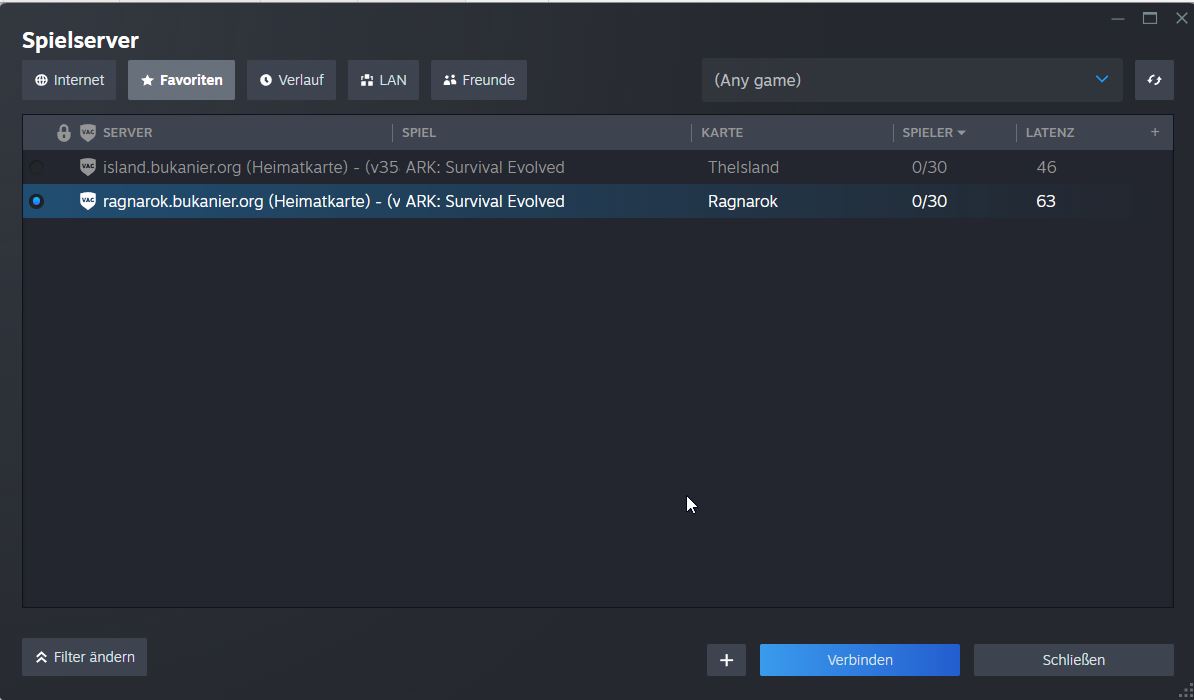Viewport: 1194px width, 700px height.
Task: Sort servers by the Latenz column
Action: coord(1050,133)
